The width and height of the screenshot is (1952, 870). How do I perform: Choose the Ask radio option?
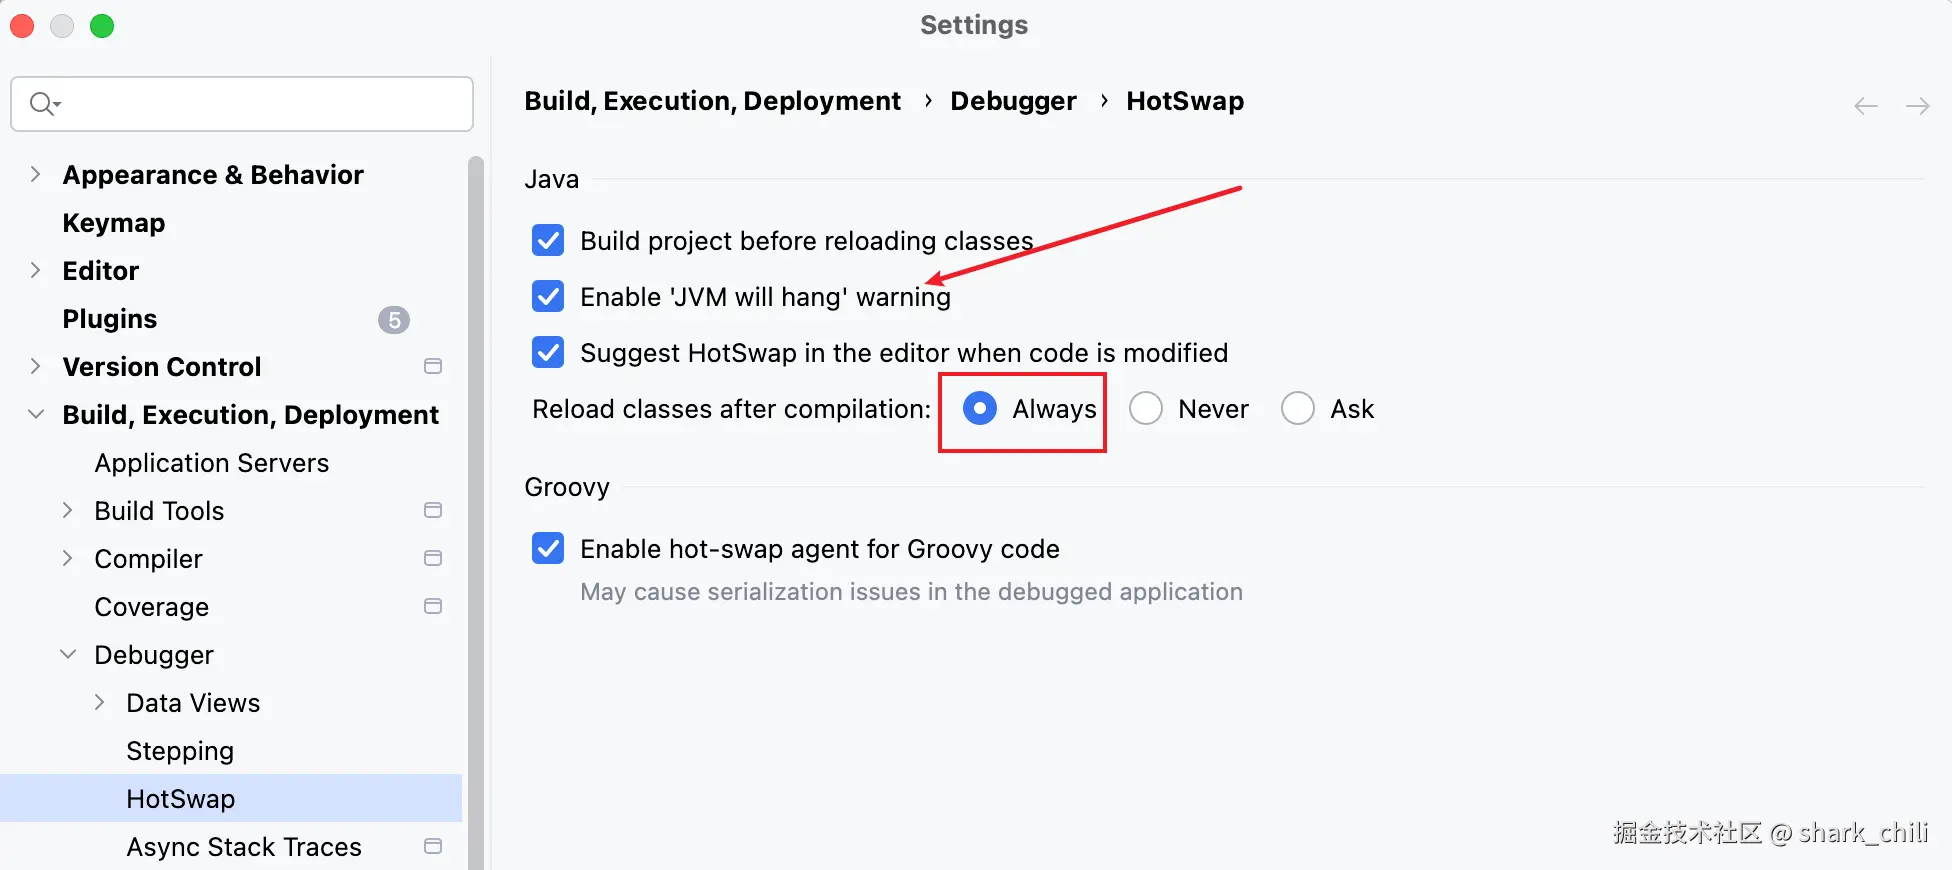pyautogui.click(x=1298, y=409)
